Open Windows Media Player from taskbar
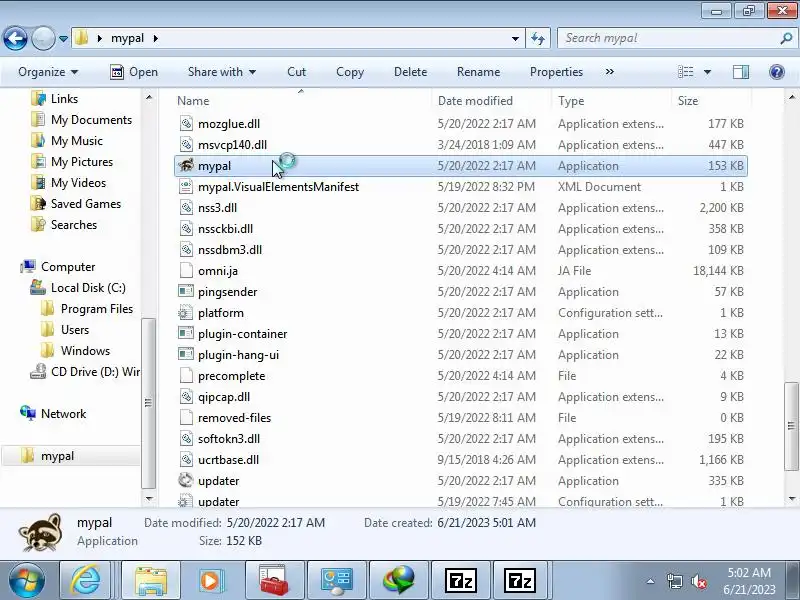This screenshot has height=600, width=800. tap(210, 581)
